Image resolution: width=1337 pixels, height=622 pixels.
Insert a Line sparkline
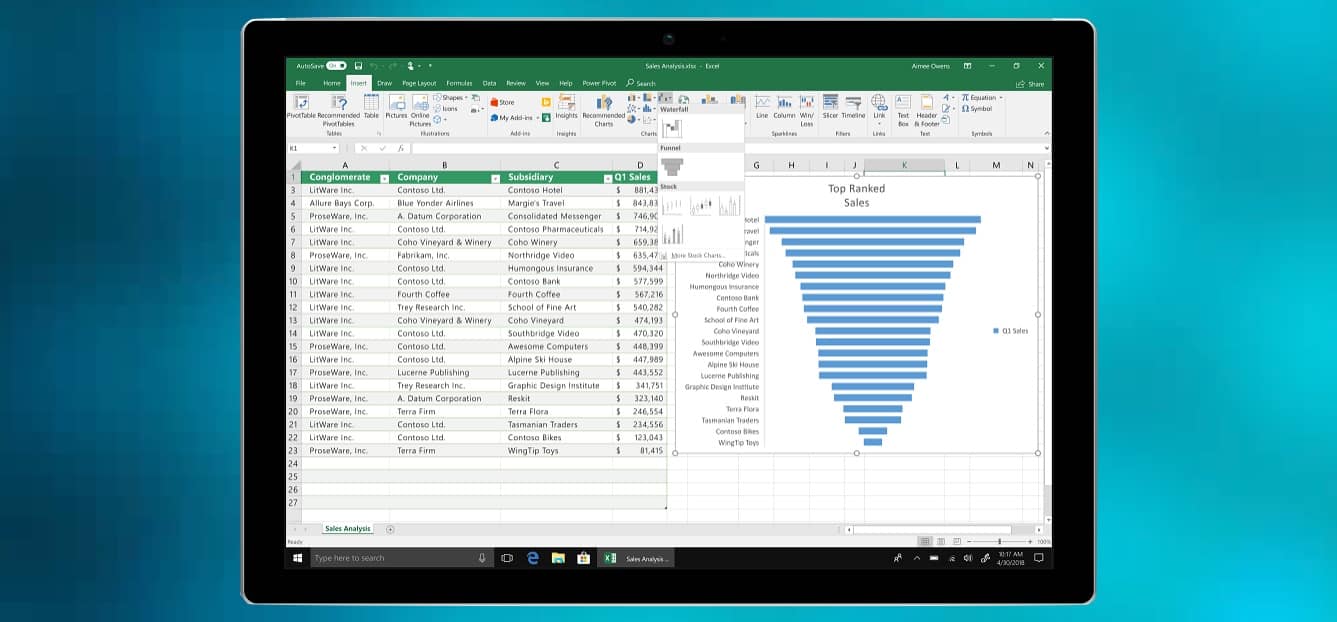pyautogui.click(x=762, y=108)
